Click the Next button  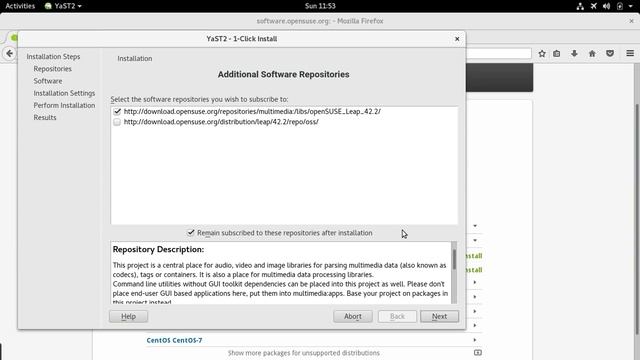click(x=439, y=316)
